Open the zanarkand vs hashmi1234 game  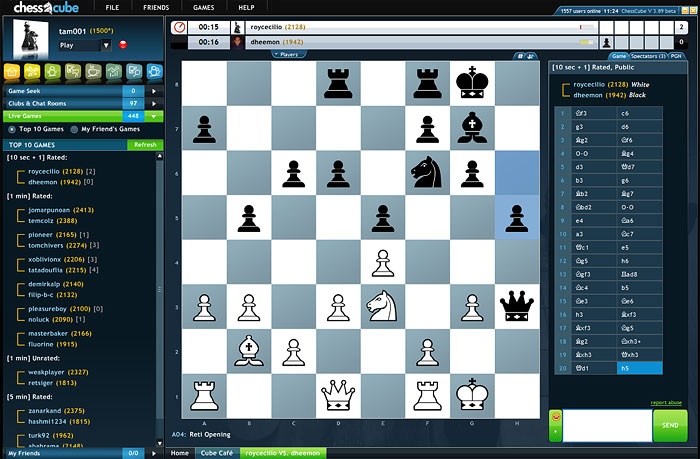(x=53, y=416)
